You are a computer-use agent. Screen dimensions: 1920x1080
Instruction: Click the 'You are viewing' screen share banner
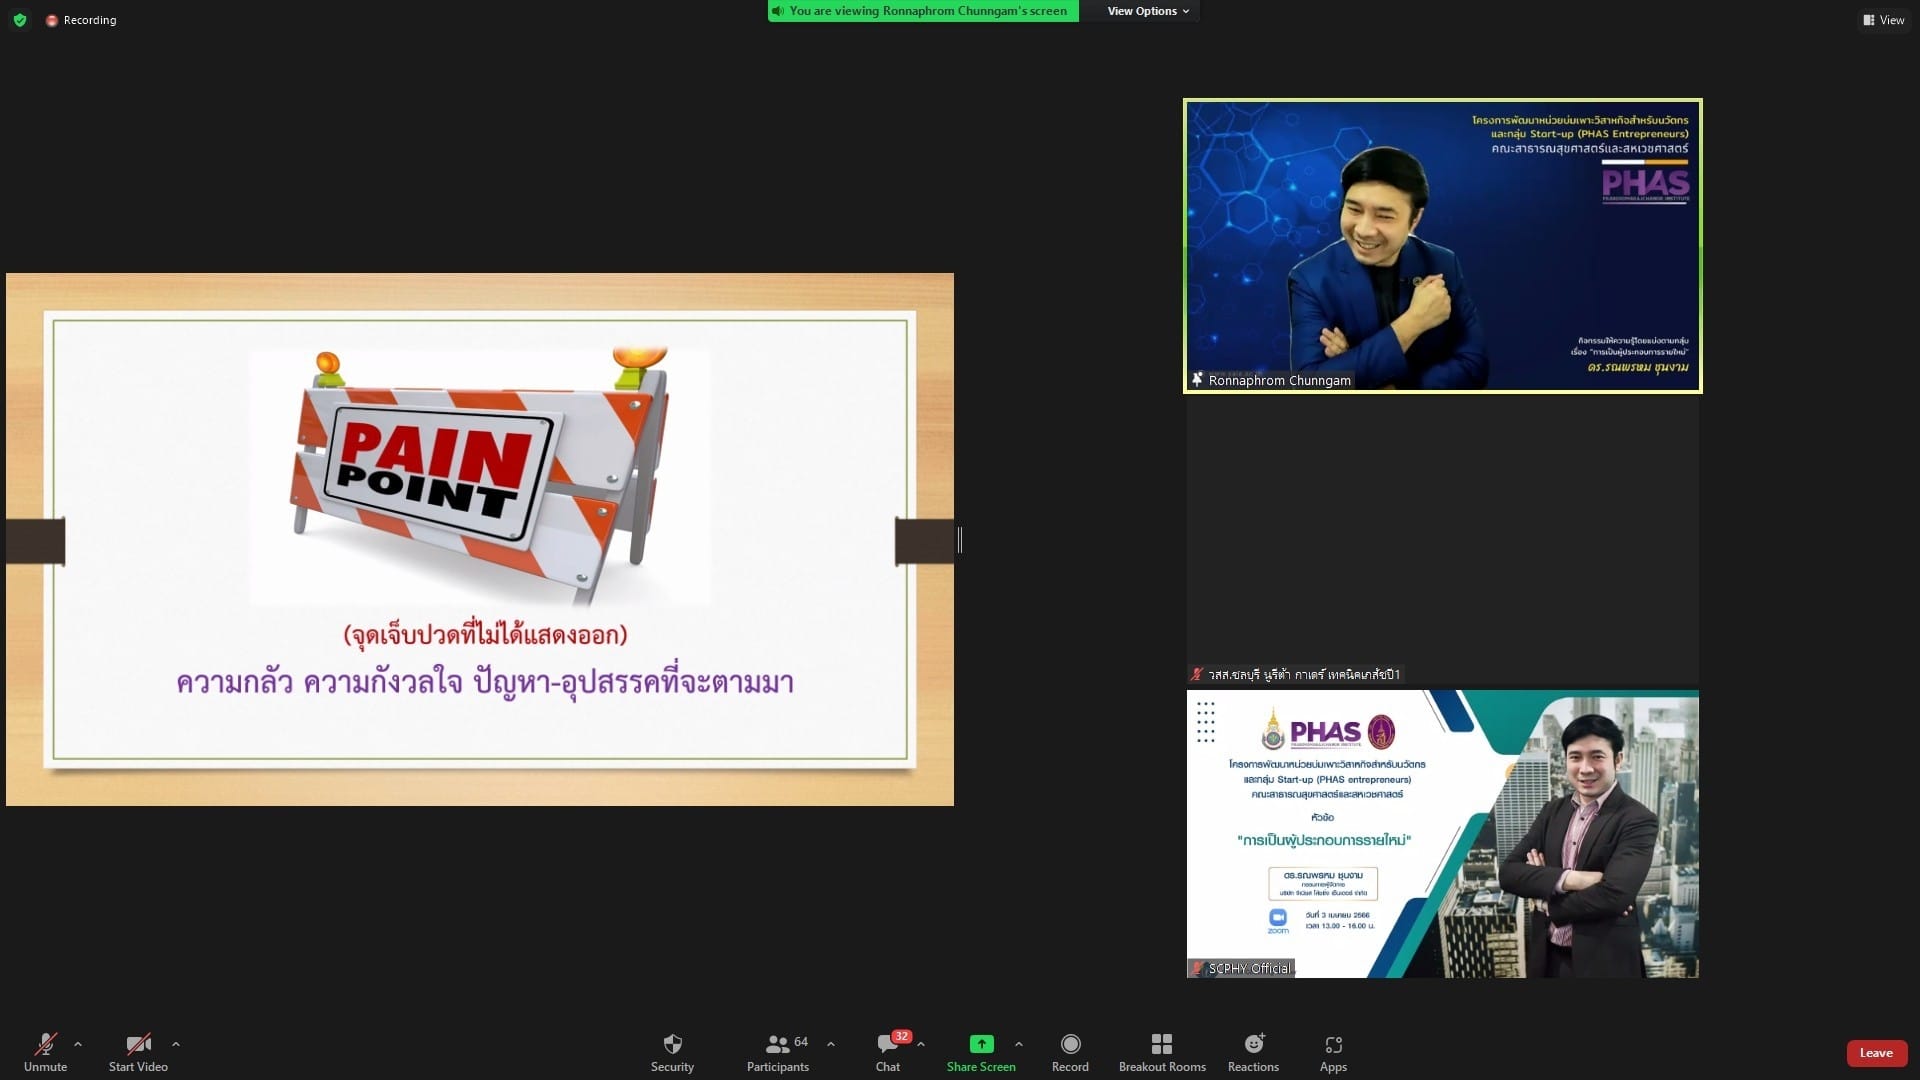[x=923, y=11]
